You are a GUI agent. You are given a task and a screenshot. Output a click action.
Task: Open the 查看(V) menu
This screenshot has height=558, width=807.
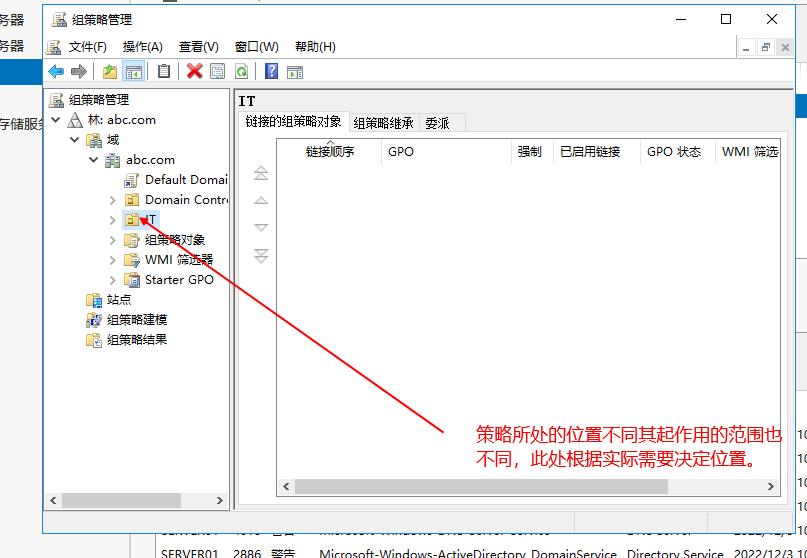click(x=199, y=47)
